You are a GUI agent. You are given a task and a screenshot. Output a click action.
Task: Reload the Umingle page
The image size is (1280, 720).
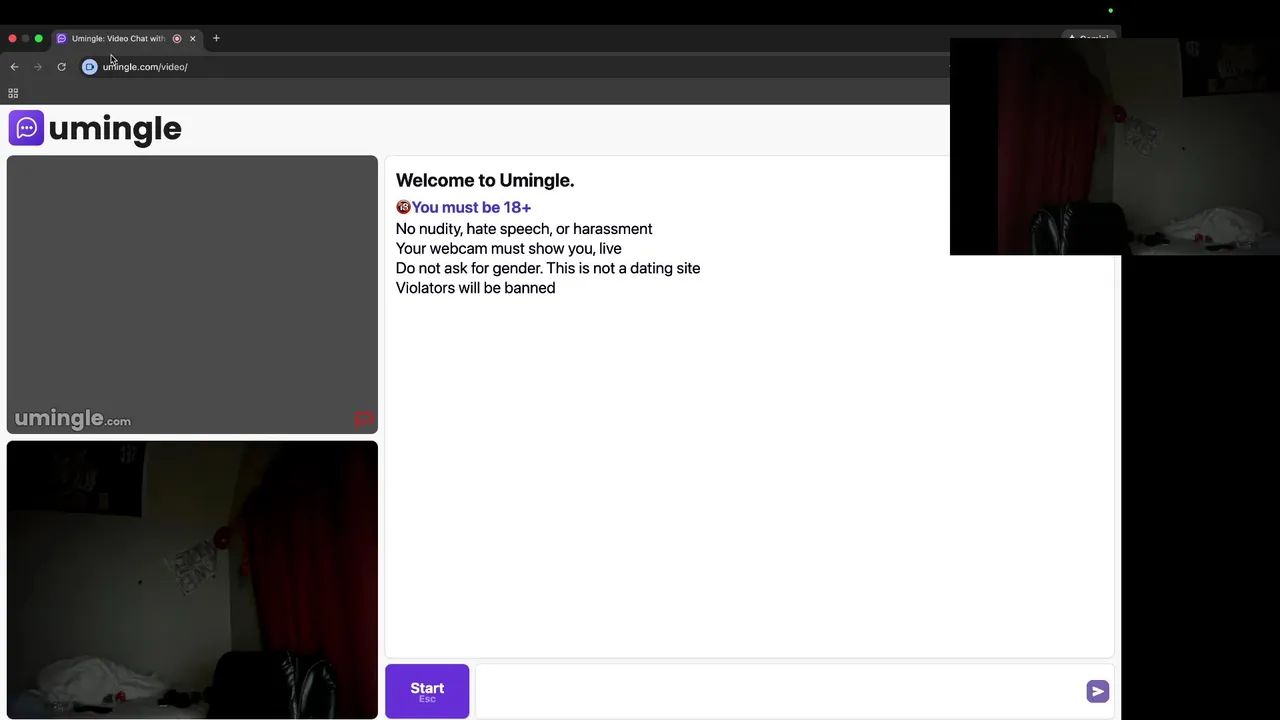61,67
